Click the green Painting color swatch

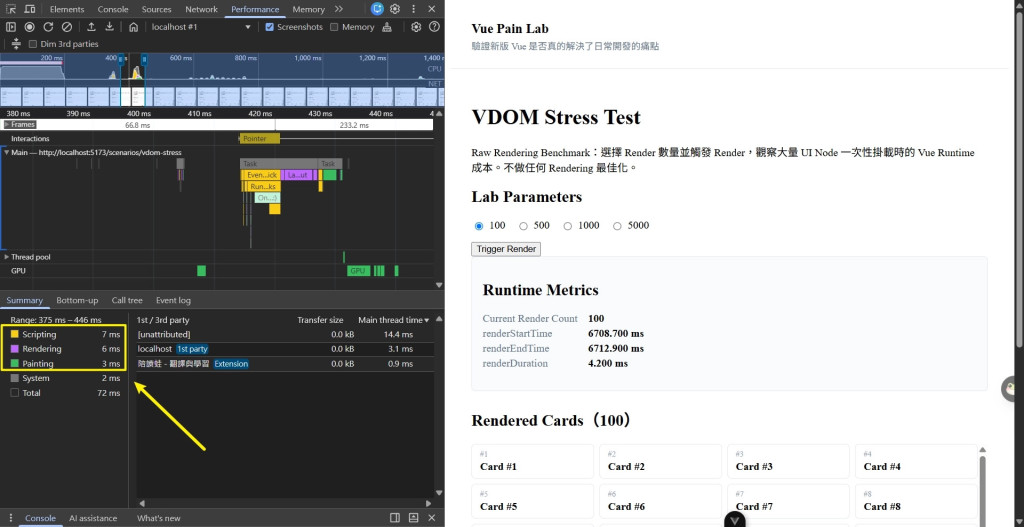click(15, 364)
